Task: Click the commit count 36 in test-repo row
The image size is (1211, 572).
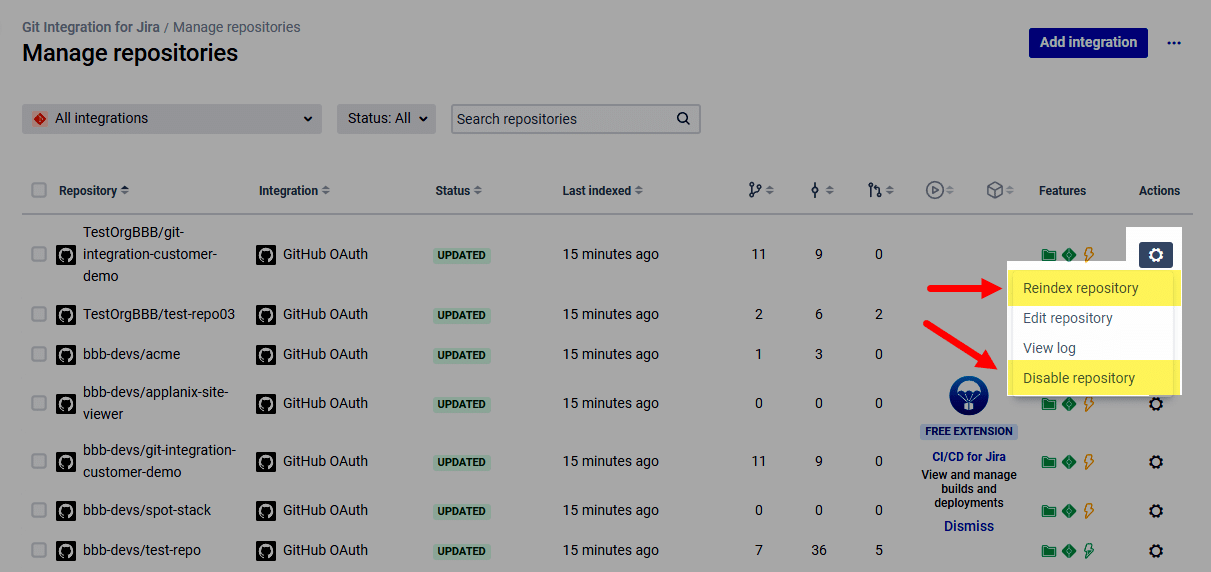Action: [x=819, y=550]
